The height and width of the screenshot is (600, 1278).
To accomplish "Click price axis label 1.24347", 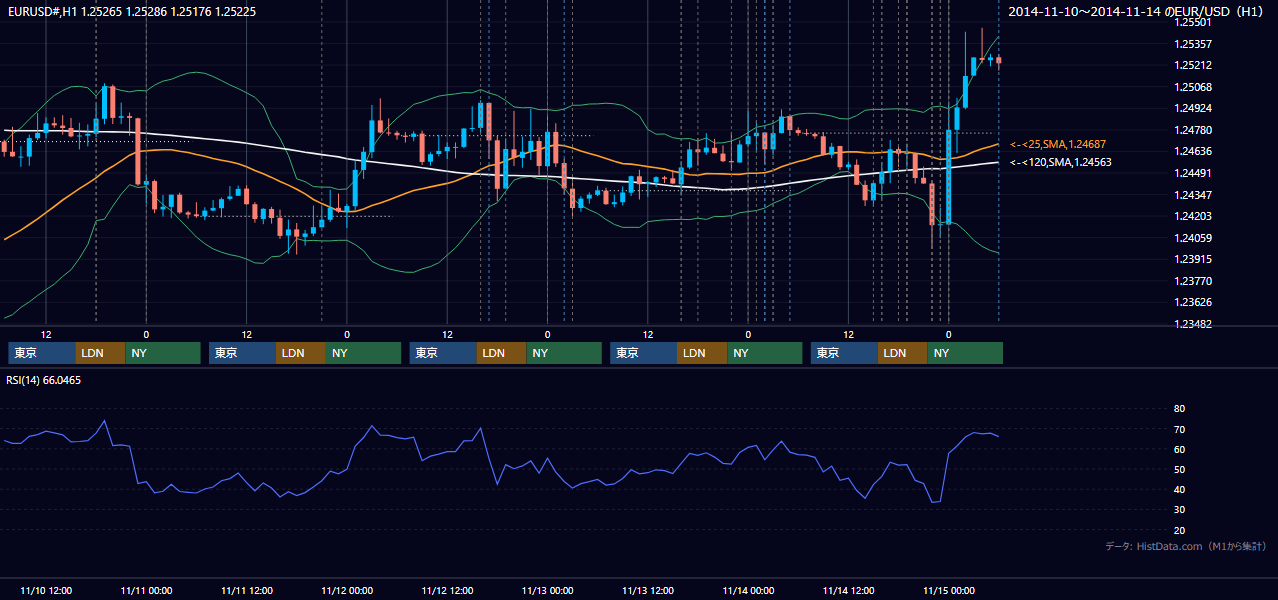I will [x=1192, y=195].
